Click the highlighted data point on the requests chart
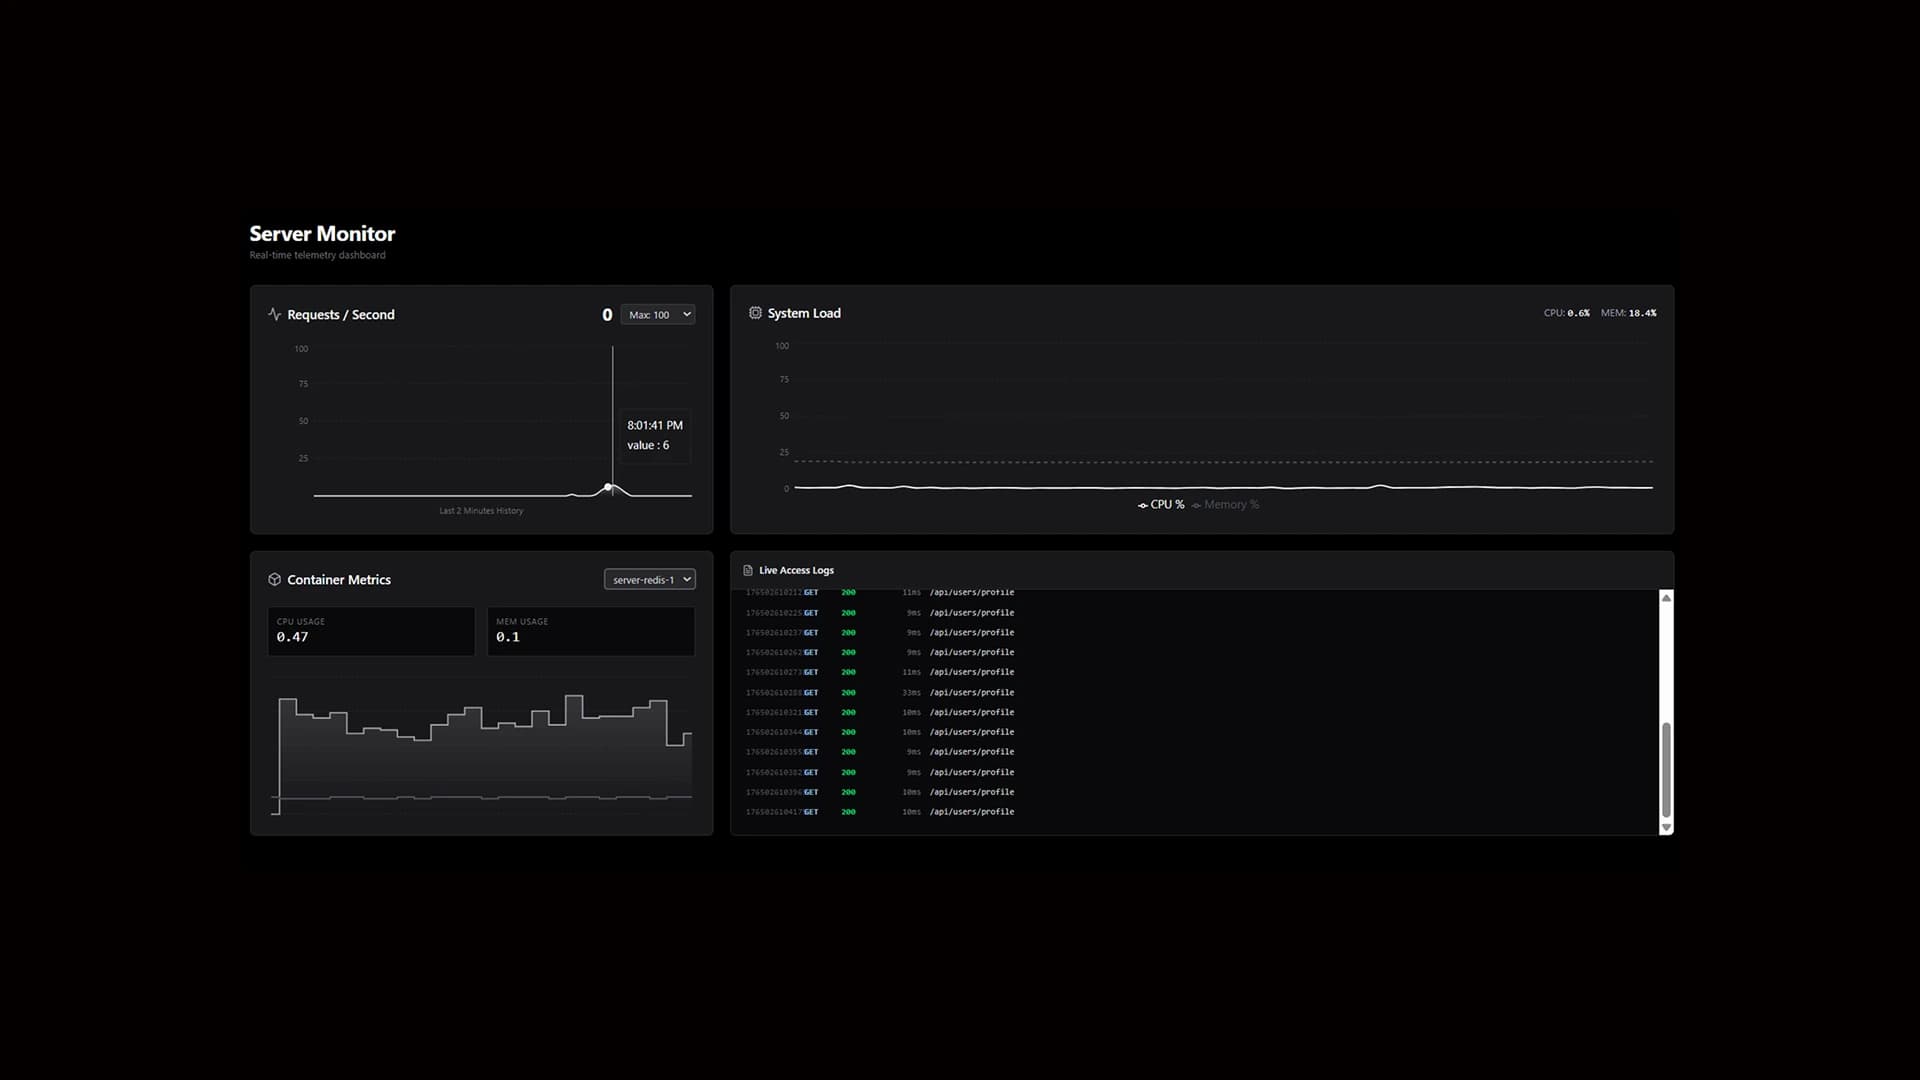The height and width of the screenshot is (1080, 1920). 609,488
